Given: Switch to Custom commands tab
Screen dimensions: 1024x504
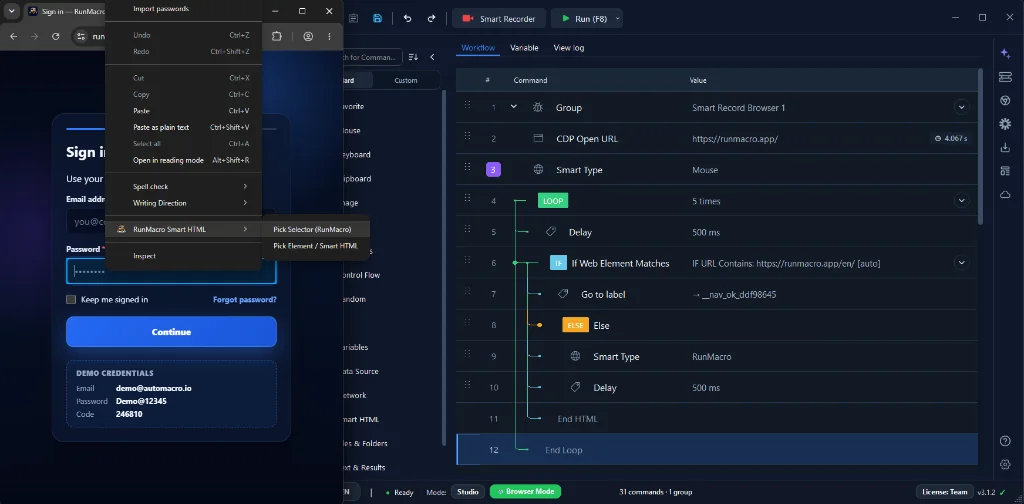Looking at the screenshot, I should tap(406, 80).
